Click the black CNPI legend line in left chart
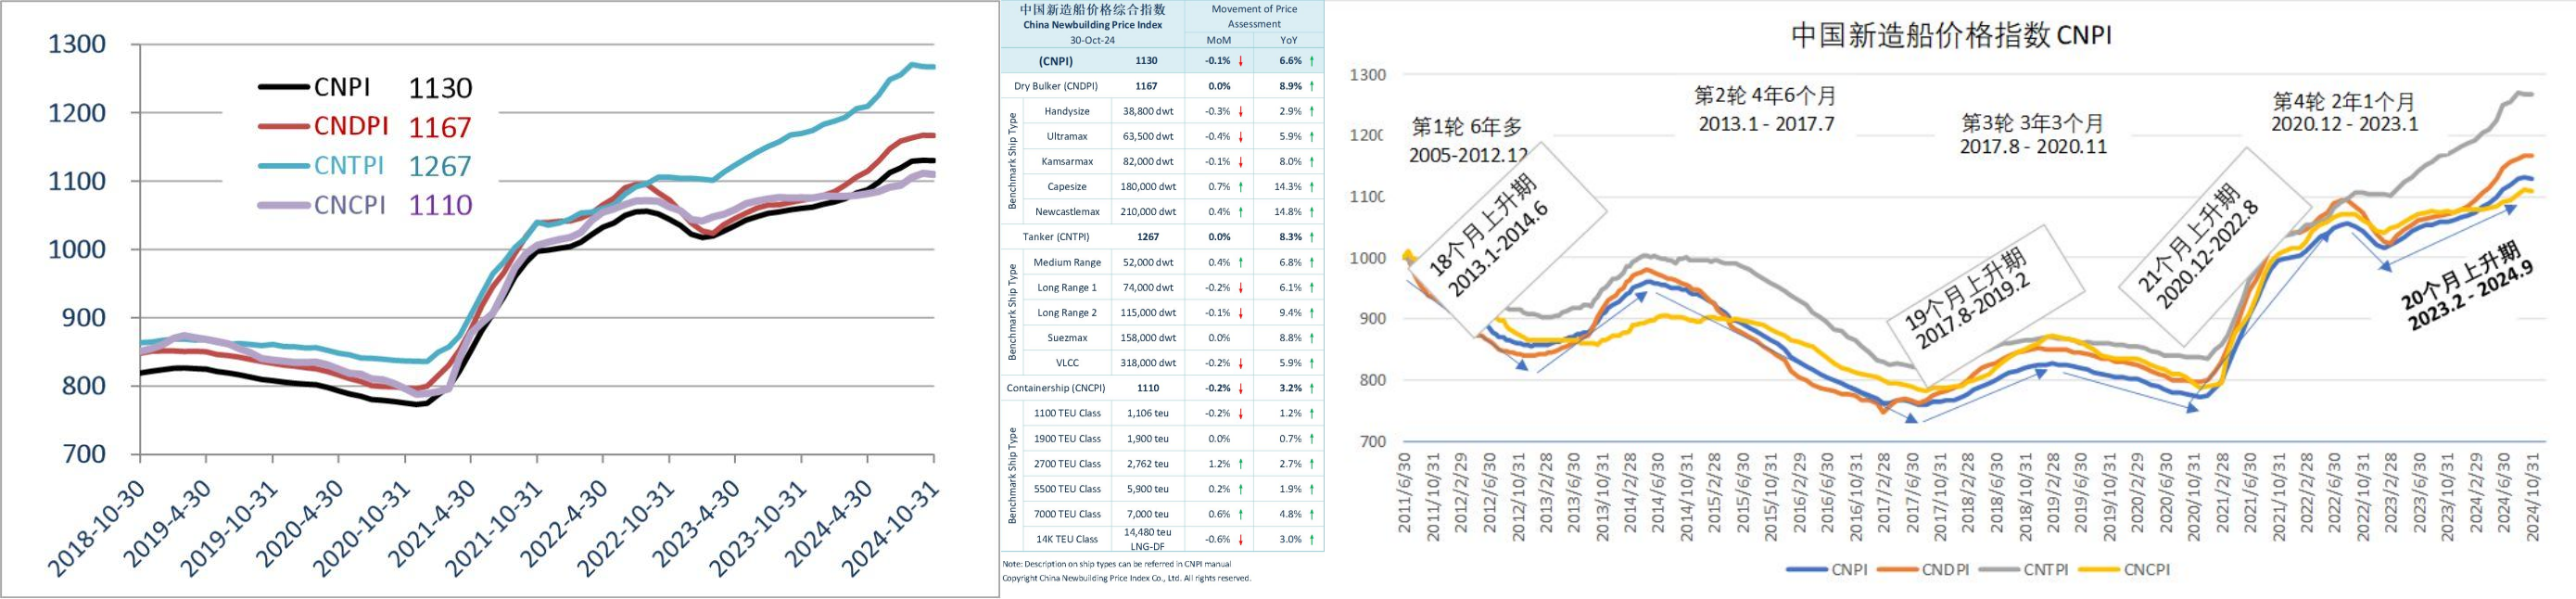 pyautogui.click(x=283, y=88)
